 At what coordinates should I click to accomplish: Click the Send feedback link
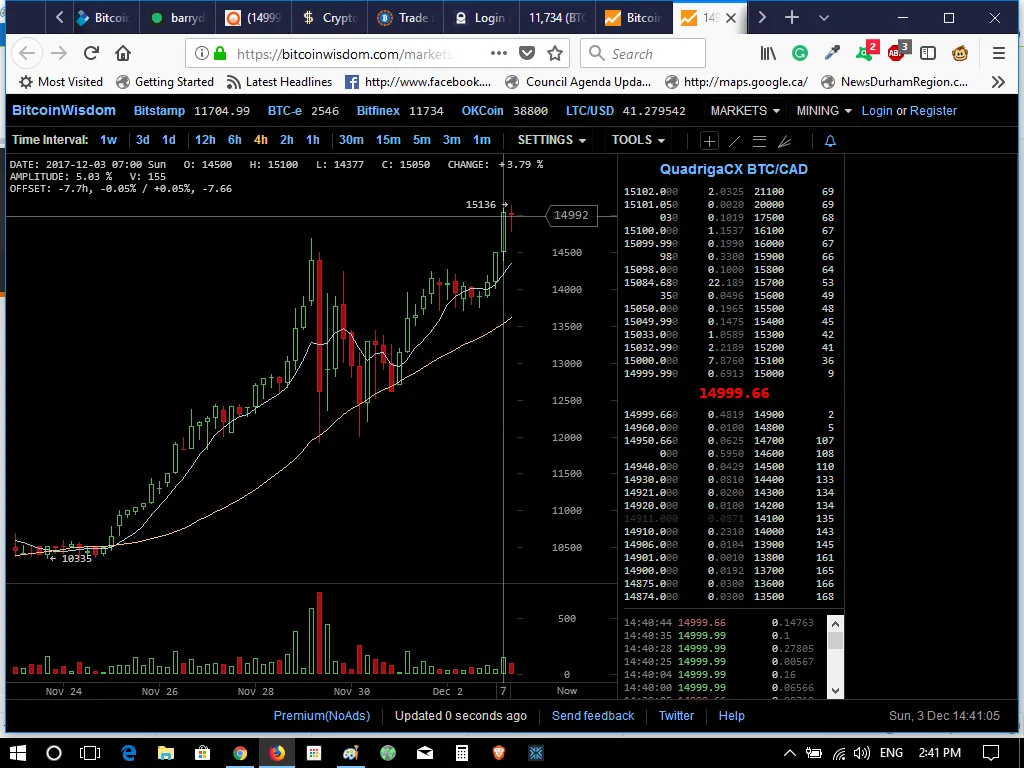click(593, 716)
